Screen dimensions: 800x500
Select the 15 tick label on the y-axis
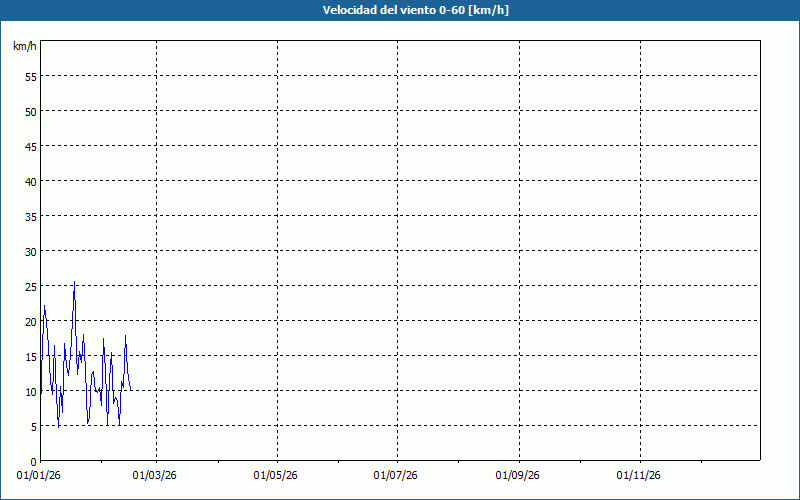click(30, 356)
